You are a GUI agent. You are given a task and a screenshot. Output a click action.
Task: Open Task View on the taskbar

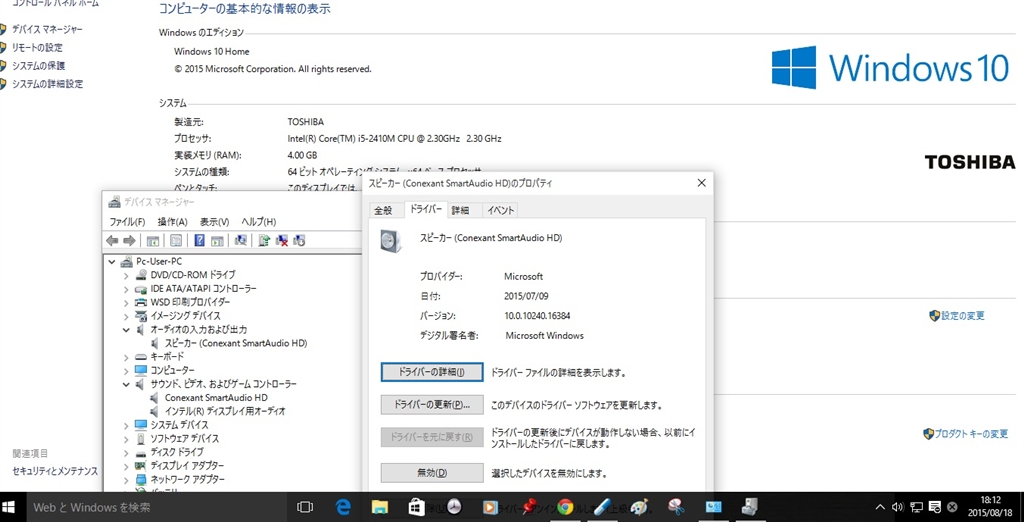(305, 507)
